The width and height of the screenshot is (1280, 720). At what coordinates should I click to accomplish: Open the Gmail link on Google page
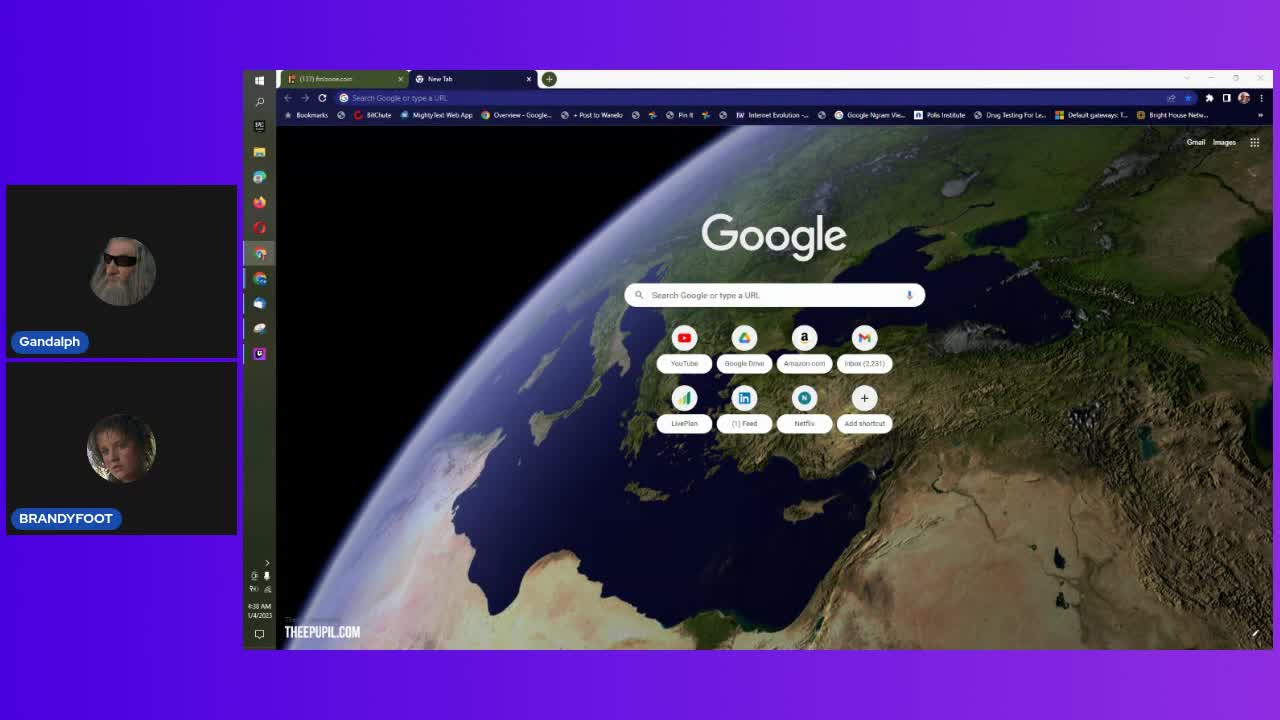tap(1196, 142)
